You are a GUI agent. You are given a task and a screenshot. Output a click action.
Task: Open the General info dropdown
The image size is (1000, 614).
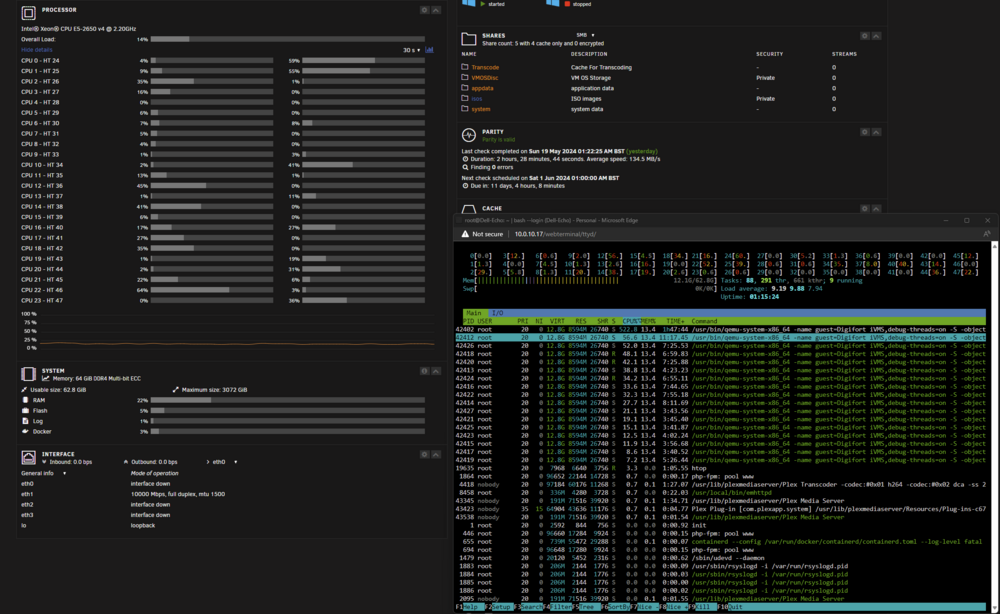pyautogui.click(x=43, y=473)
